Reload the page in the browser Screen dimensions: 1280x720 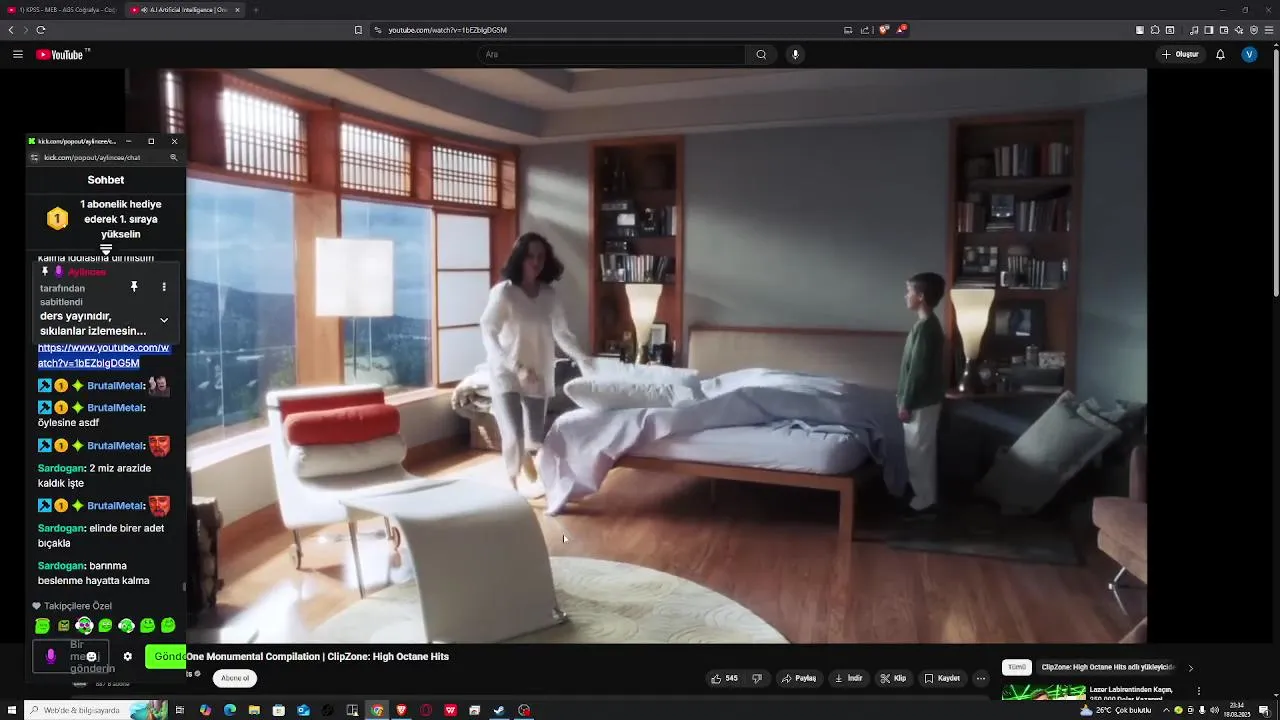tap(41, 30)
